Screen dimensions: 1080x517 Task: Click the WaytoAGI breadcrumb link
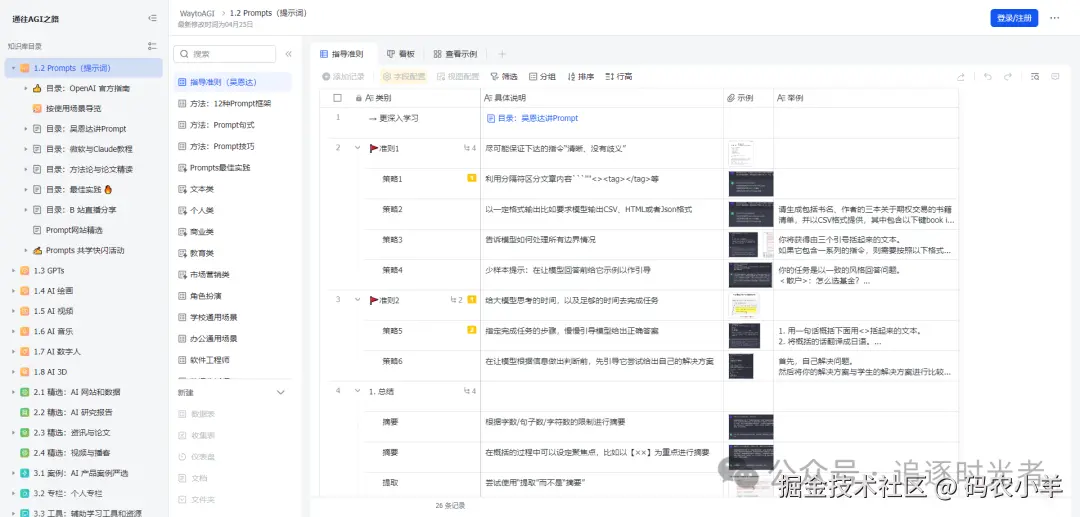[199, 13]
